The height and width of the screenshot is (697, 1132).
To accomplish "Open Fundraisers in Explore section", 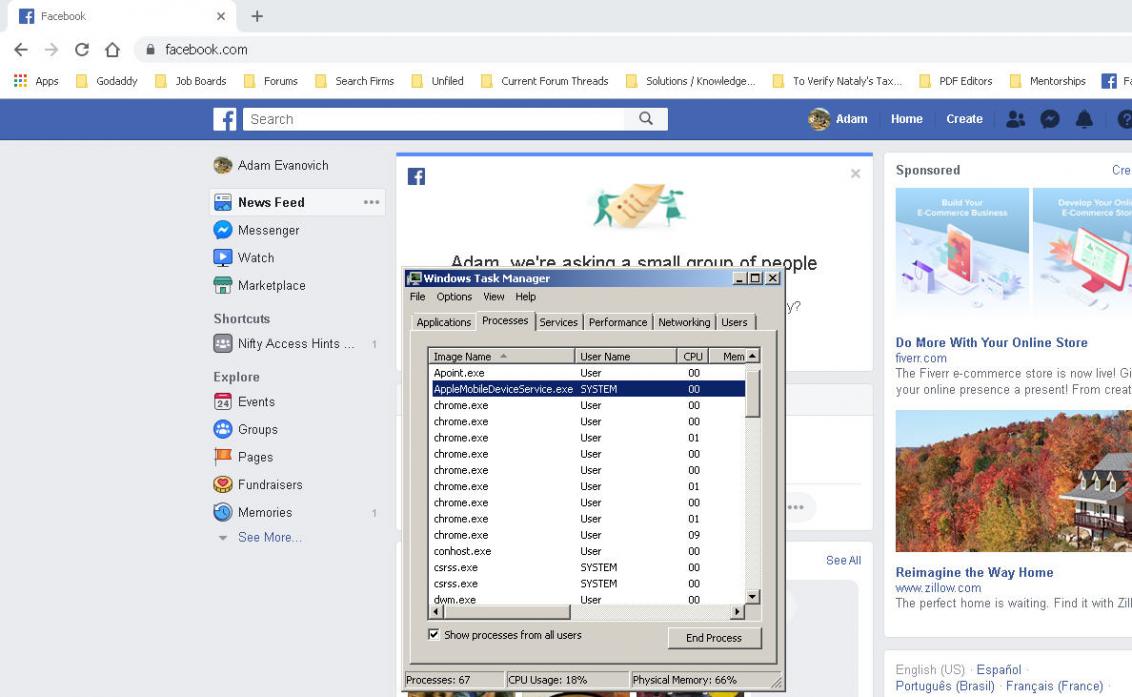I will coord(269,485).
